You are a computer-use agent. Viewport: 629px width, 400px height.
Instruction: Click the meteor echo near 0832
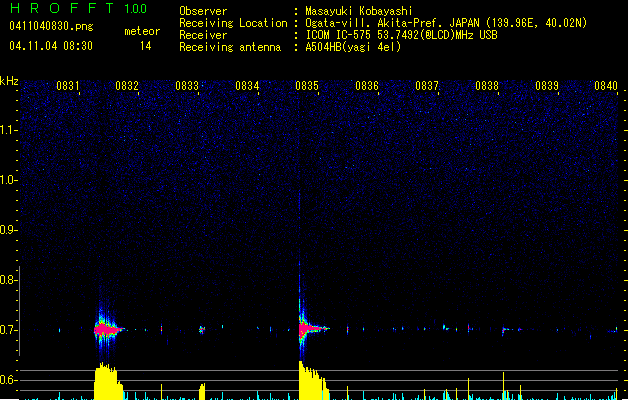108,330
